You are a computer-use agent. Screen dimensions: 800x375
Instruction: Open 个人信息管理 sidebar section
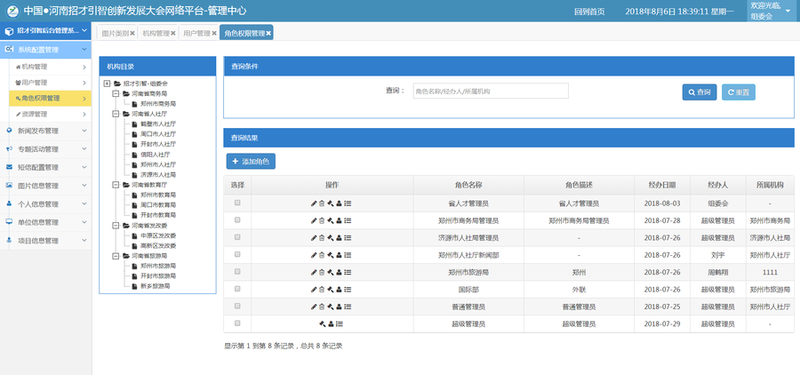(x=45, y=205)
